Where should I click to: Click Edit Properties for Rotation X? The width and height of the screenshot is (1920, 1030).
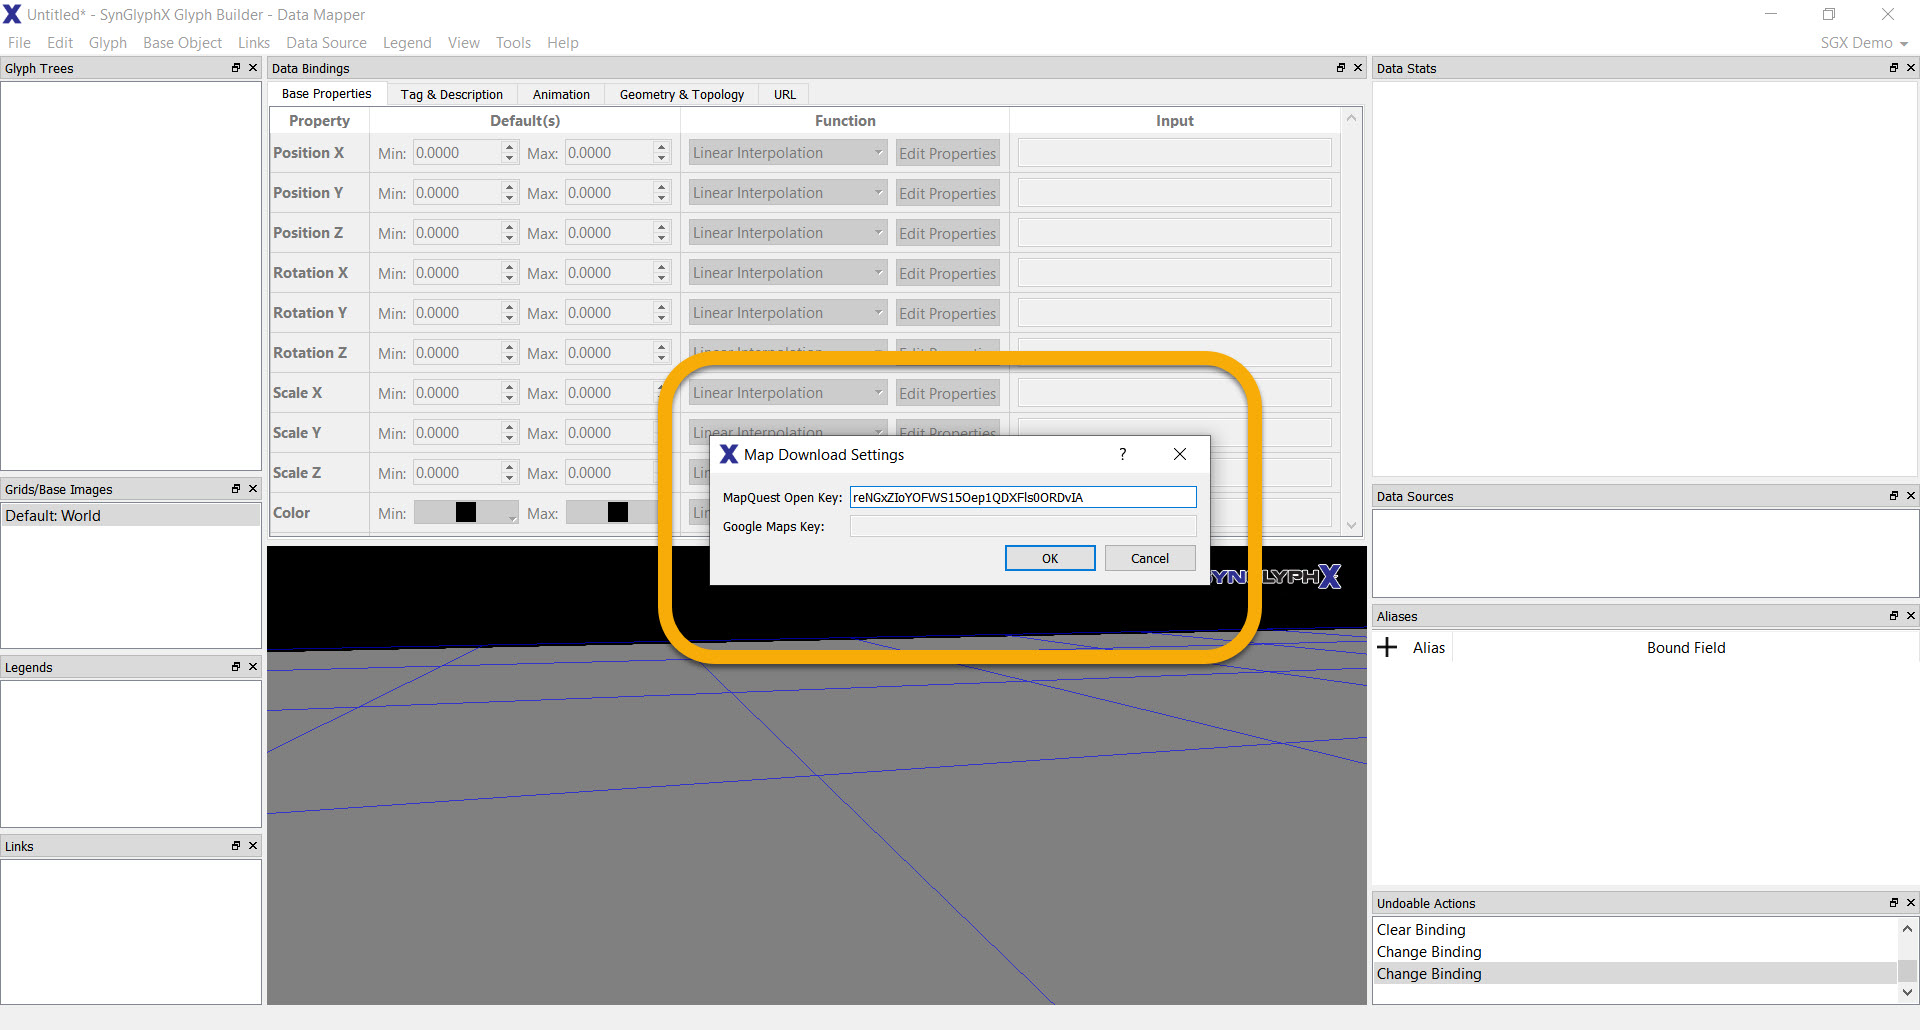pyautogui.click(x=948, y=273)
